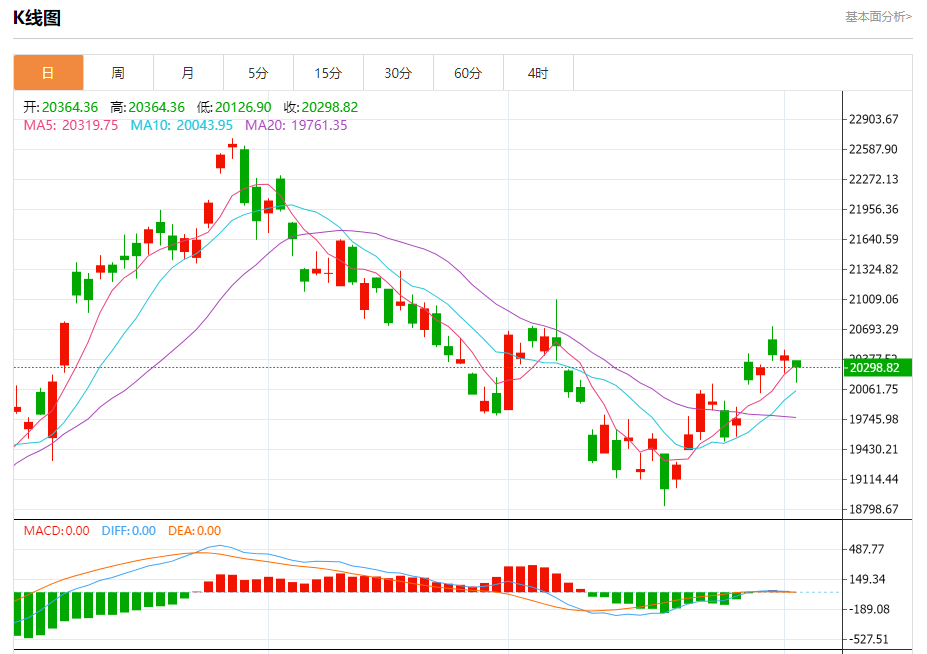
Task: Open the 30分 interval tab
Action: (398, 73)
